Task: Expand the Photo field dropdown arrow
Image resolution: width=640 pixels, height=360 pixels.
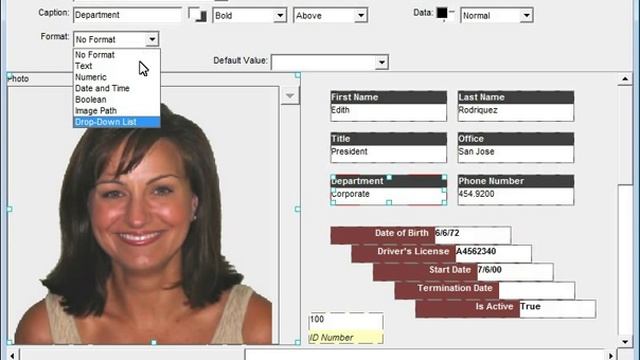Action: point(290,96)
